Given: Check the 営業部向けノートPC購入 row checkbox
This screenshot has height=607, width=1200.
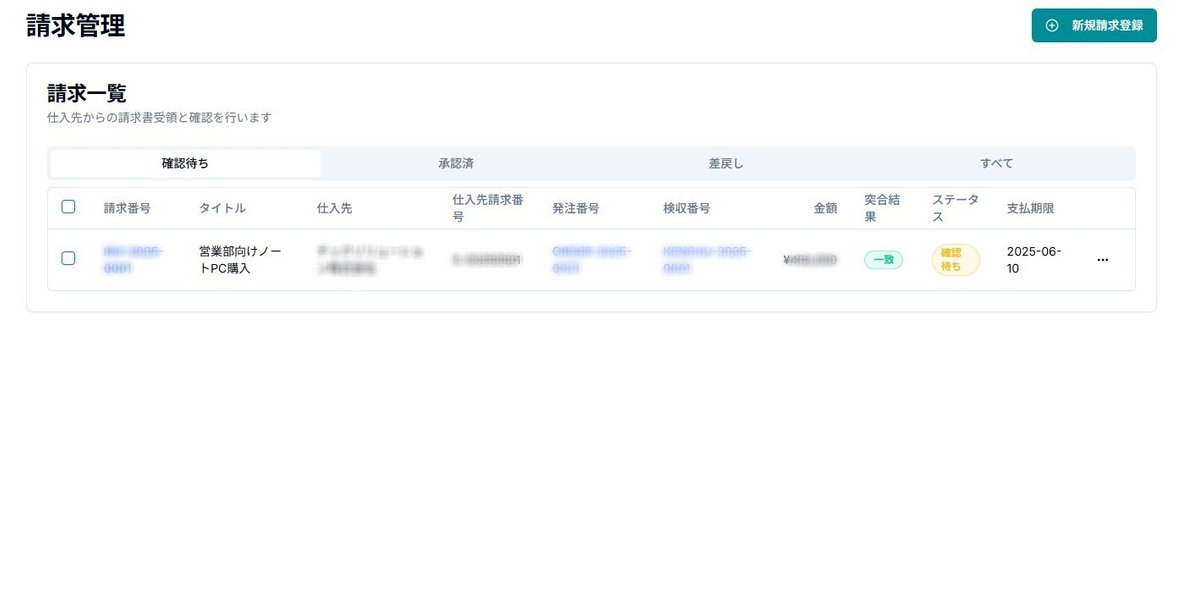Looking at the screenshot, I should click(69, 258).
